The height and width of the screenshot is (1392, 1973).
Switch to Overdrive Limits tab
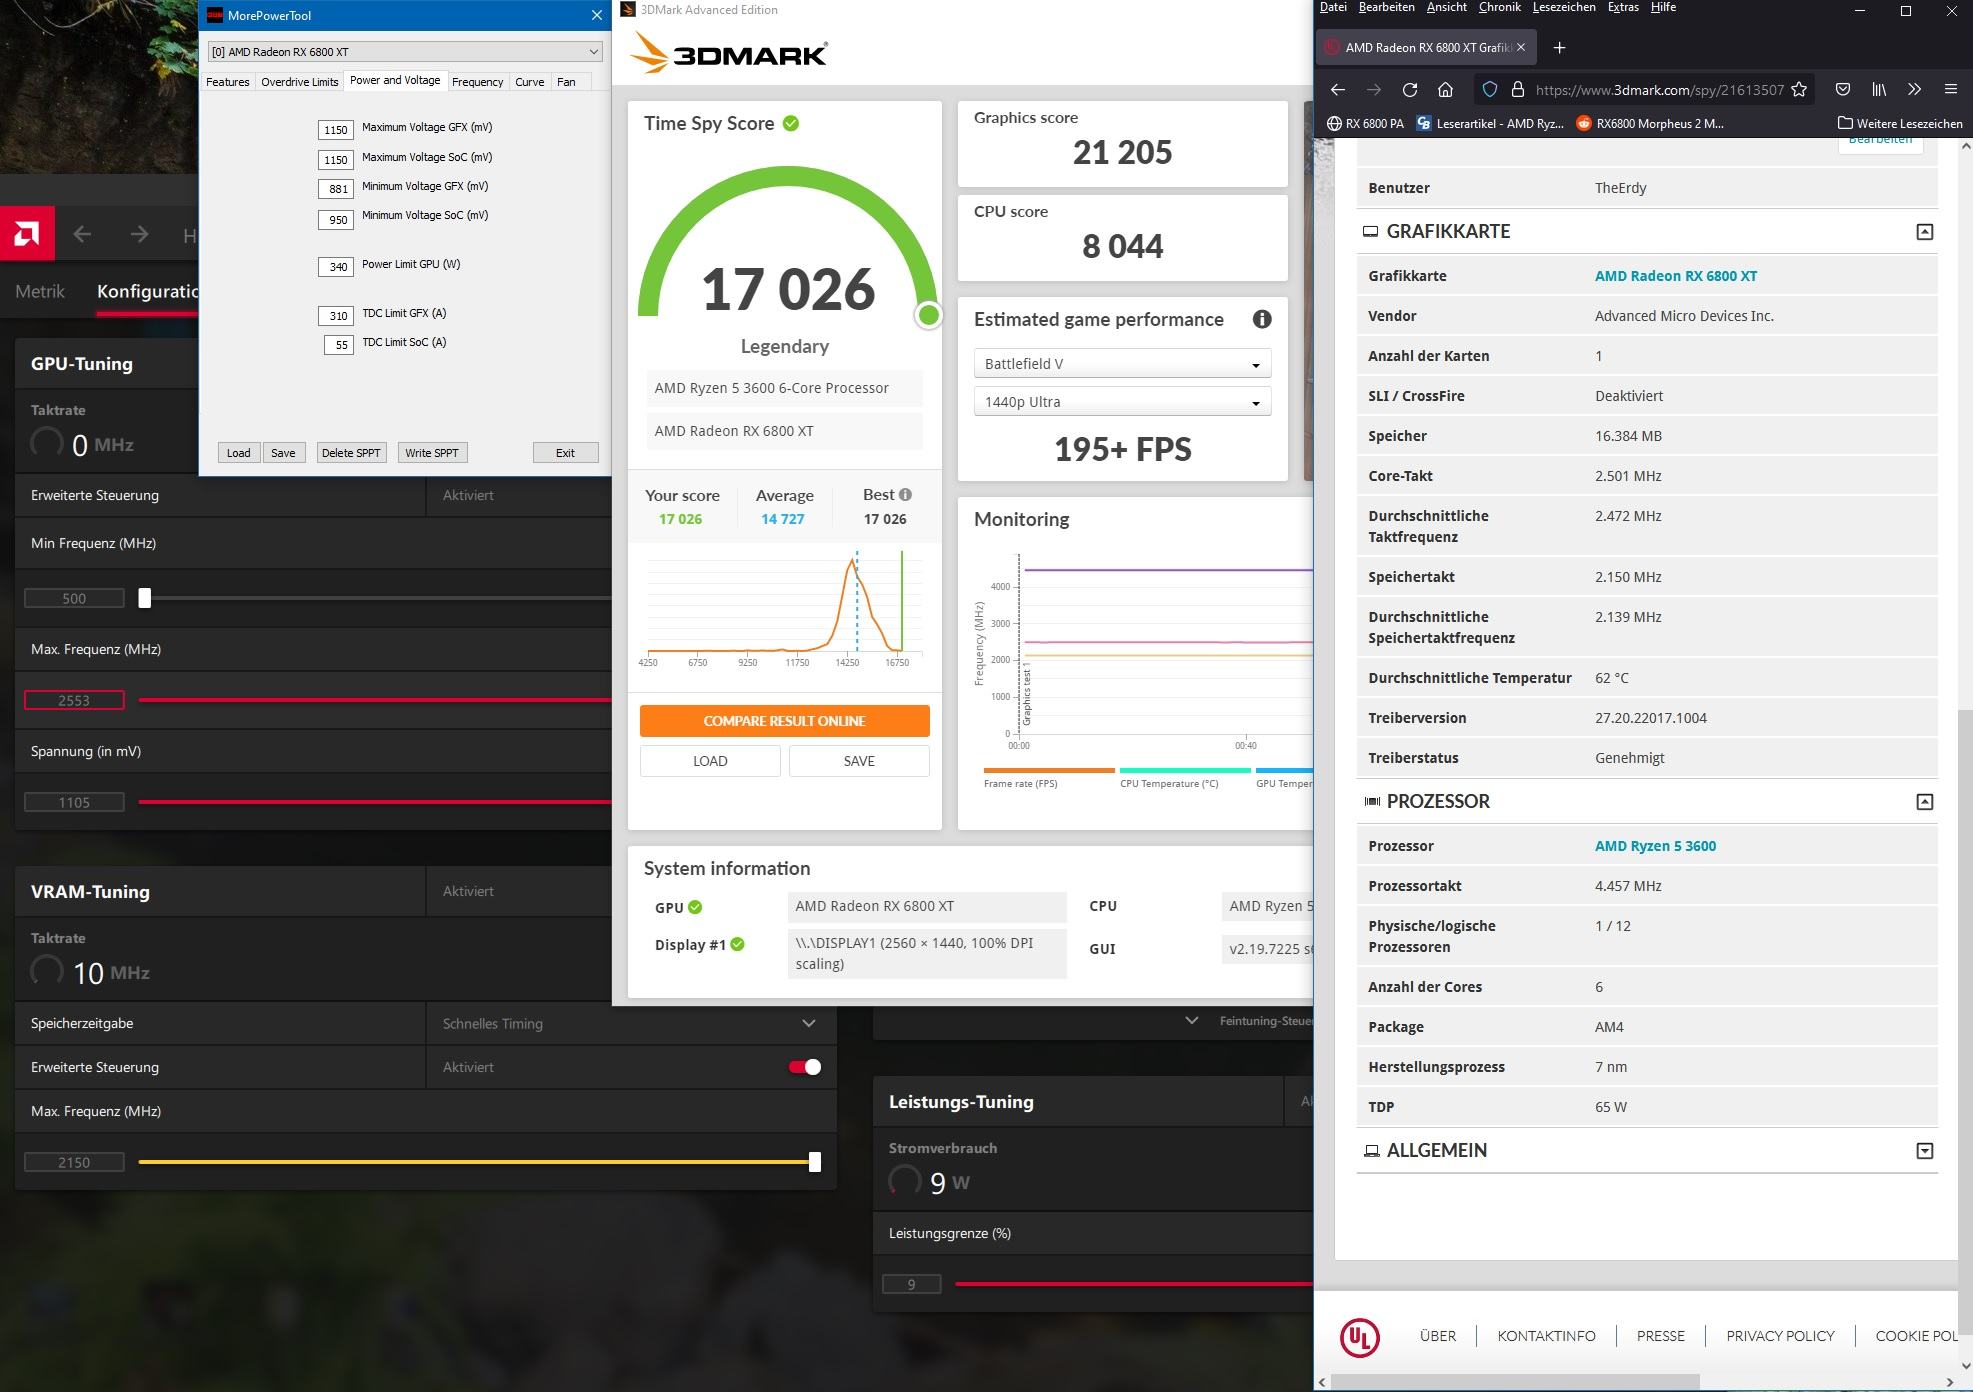click(x=299, y=82)
